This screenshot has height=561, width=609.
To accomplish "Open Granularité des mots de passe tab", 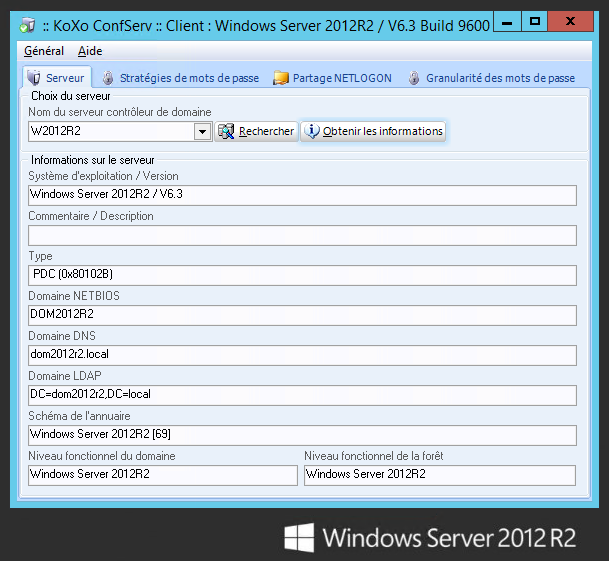I will pos(492,78).
